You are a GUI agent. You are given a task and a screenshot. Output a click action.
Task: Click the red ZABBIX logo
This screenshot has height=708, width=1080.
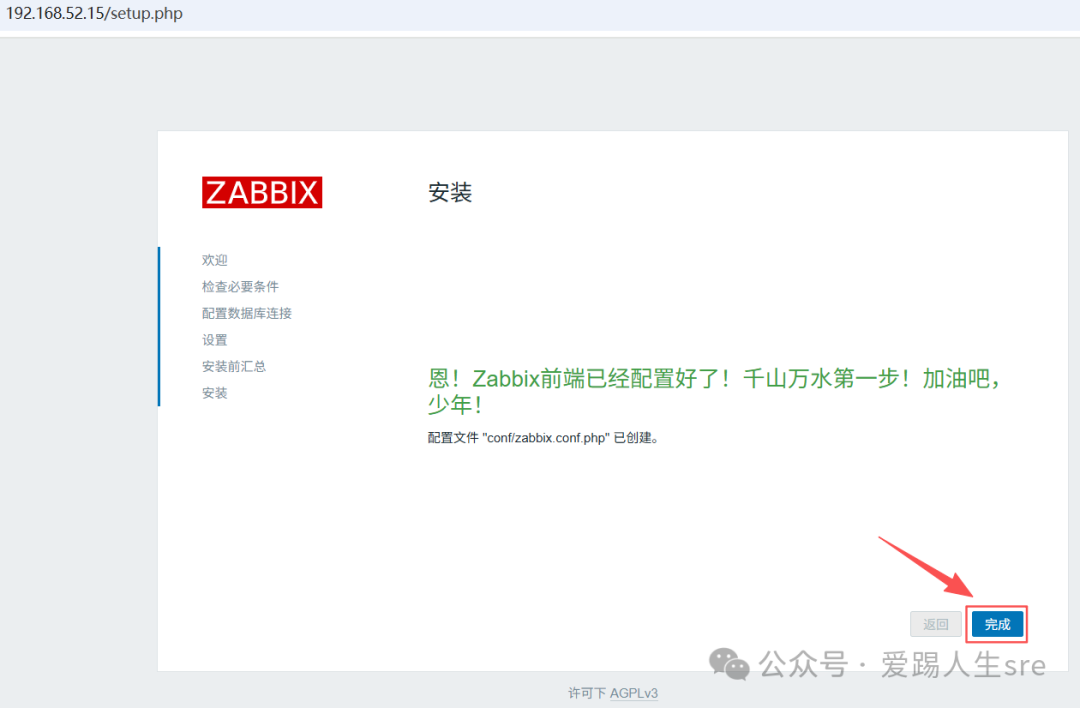[262, 192]
